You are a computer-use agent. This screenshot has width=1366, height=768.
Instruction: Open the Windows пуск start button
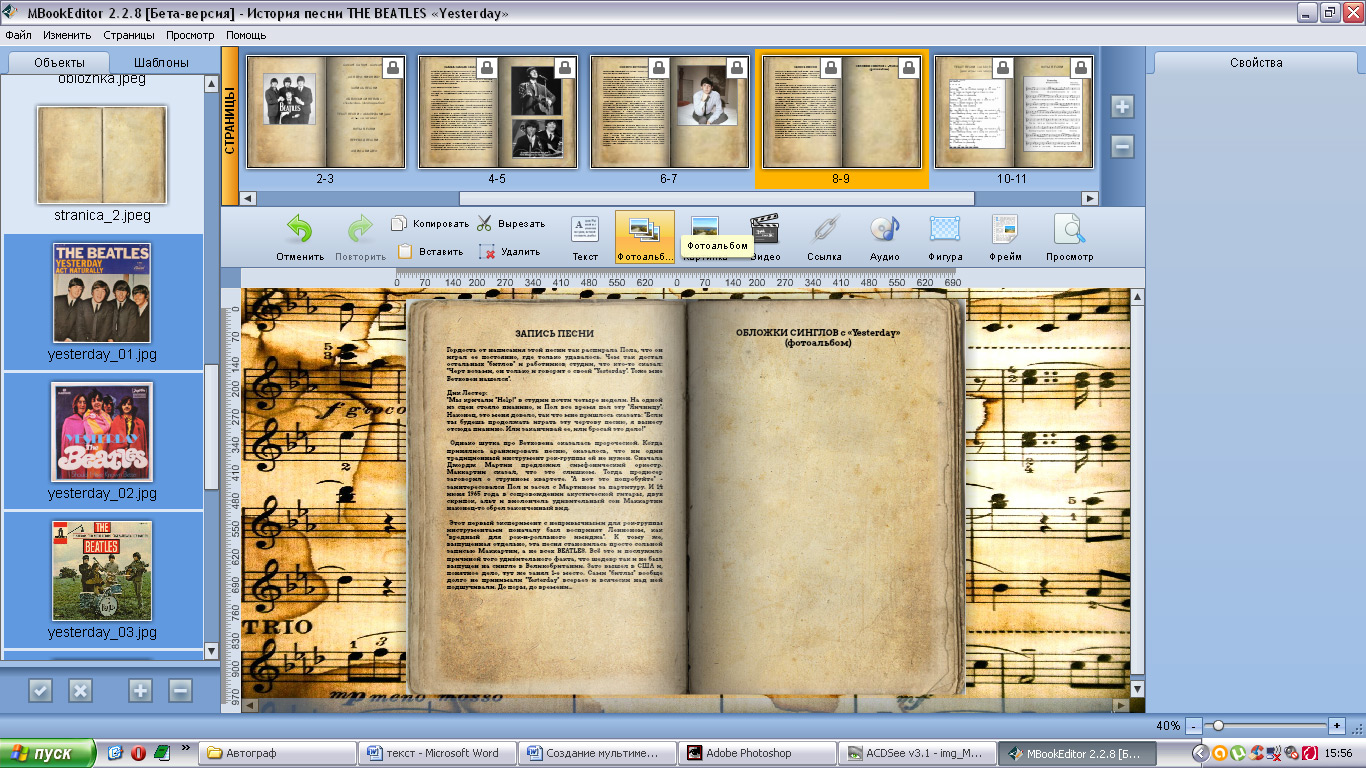(x=48, y=753)
